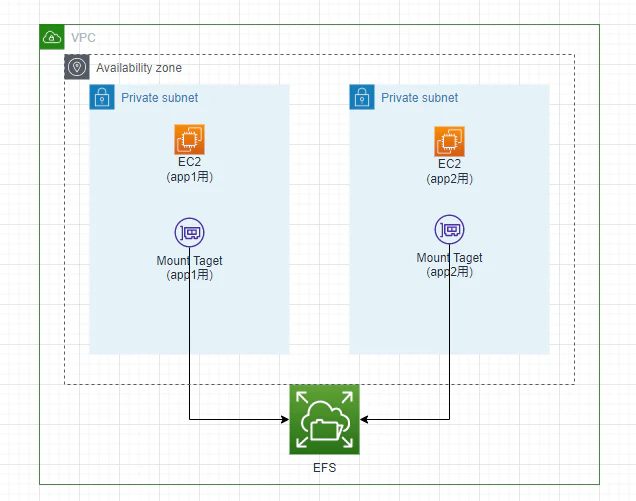Select the Mount Target icon for app2
This screenshot has width=636, height=501.
click(449, 230)
